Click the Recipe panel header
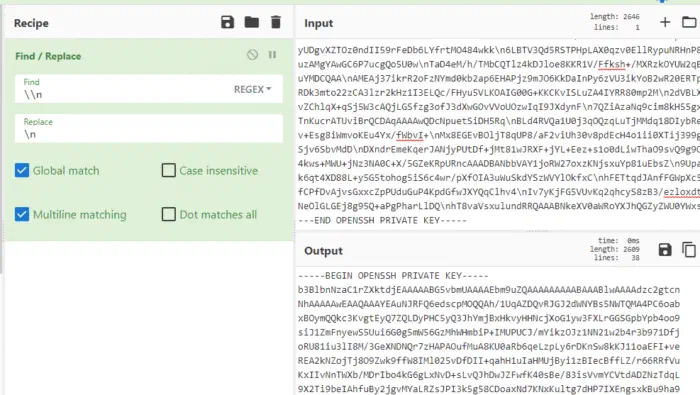700x395 pixels. click(x=31, y=23)
